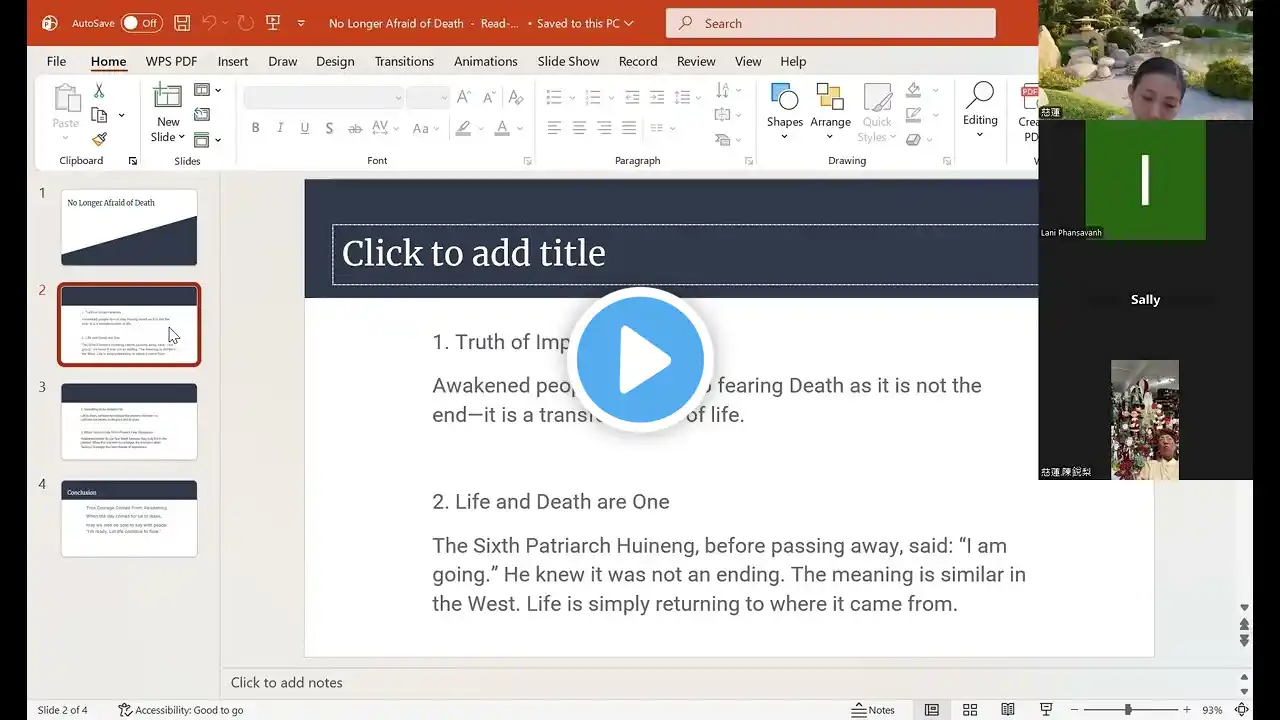The image size is (1280, 720).
Task: Click the Accessibility: Good to go status
Action: tap(181, 710)
